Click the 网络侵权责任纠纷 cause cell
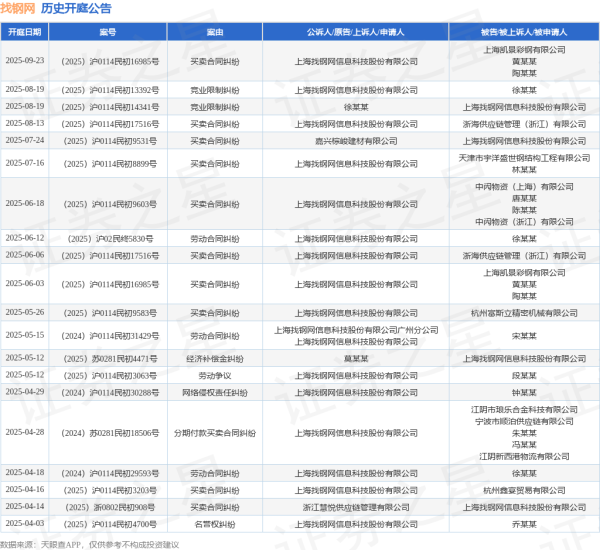Screen dimensions: 600x550 coord(215,393)
